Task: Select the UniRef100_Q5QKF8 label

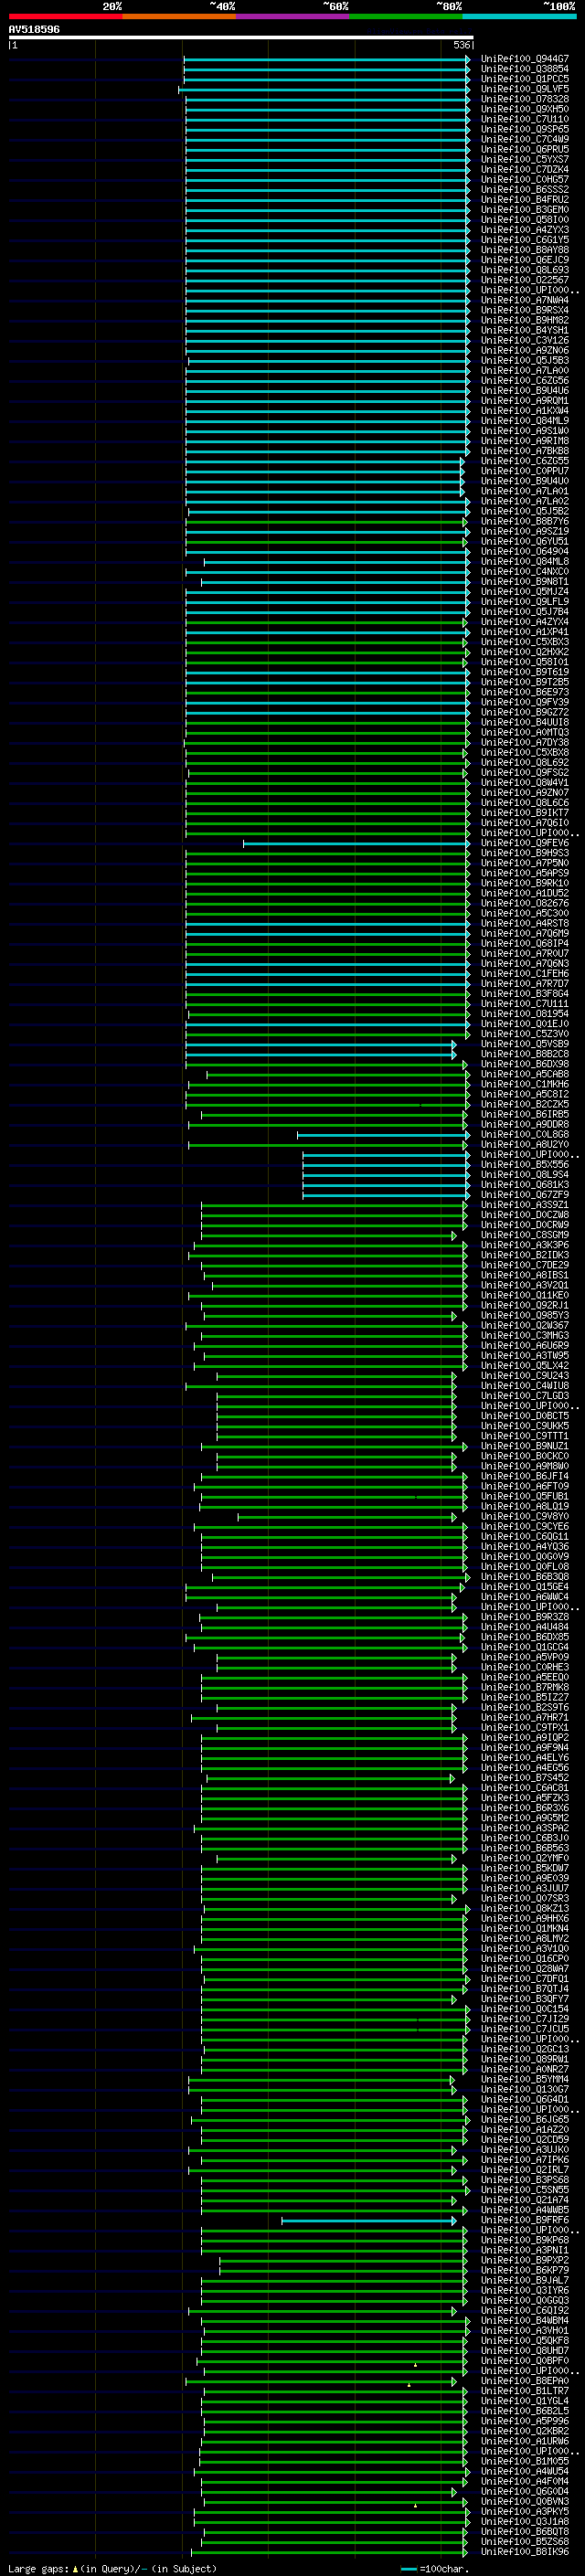Action: 525,2341
